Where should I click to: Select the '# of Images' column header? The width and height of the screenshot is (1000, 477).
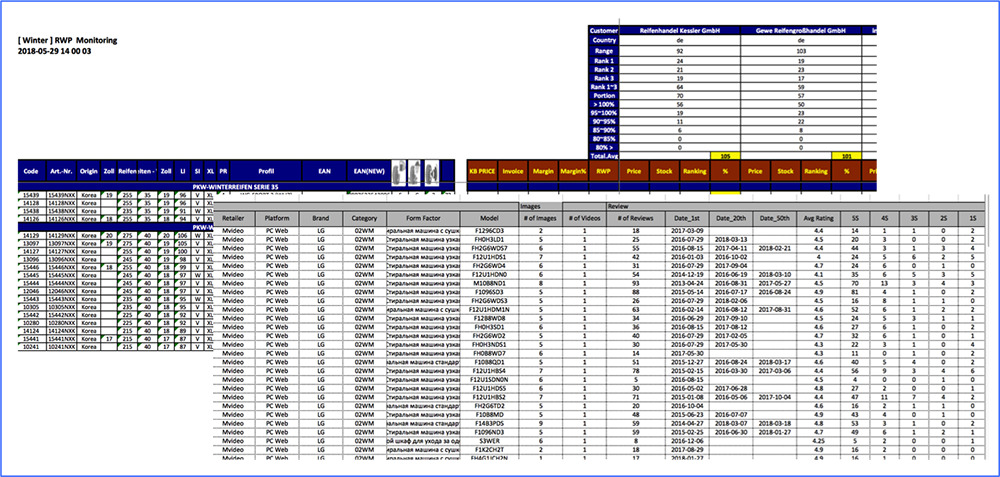(540, 218)
